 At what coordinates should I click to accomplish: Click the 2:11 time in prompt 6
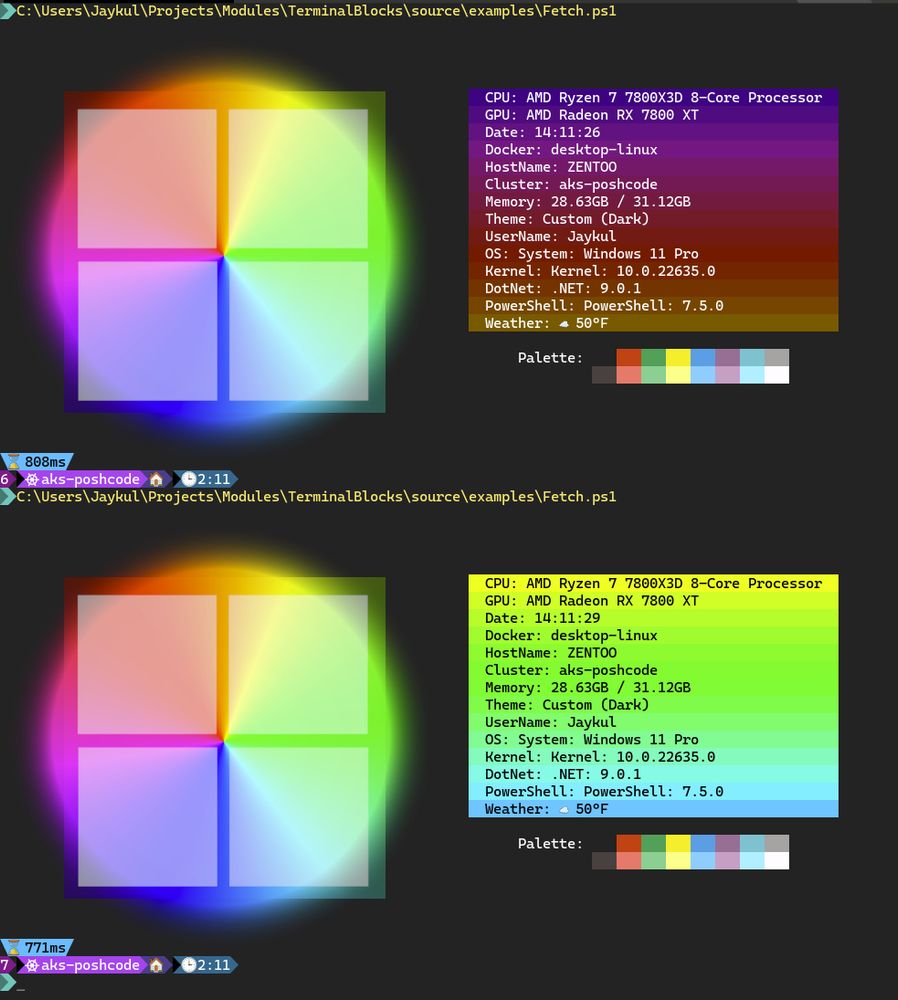coord(214,479)
